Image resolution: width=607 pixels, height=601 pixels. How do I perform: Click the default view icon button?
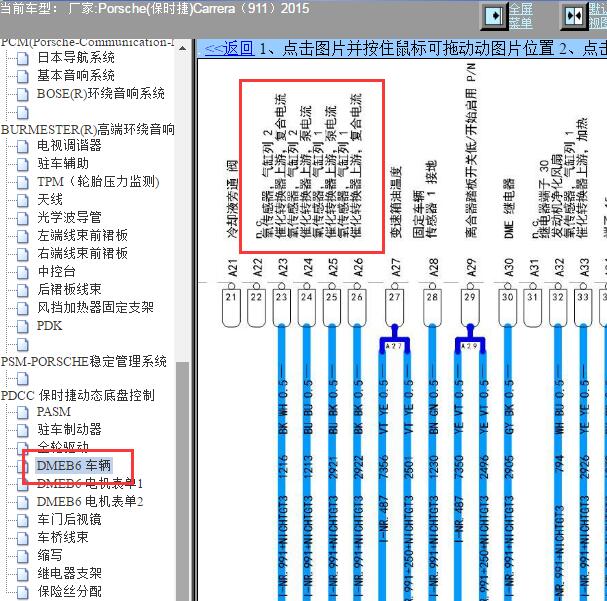click(573, 16)
